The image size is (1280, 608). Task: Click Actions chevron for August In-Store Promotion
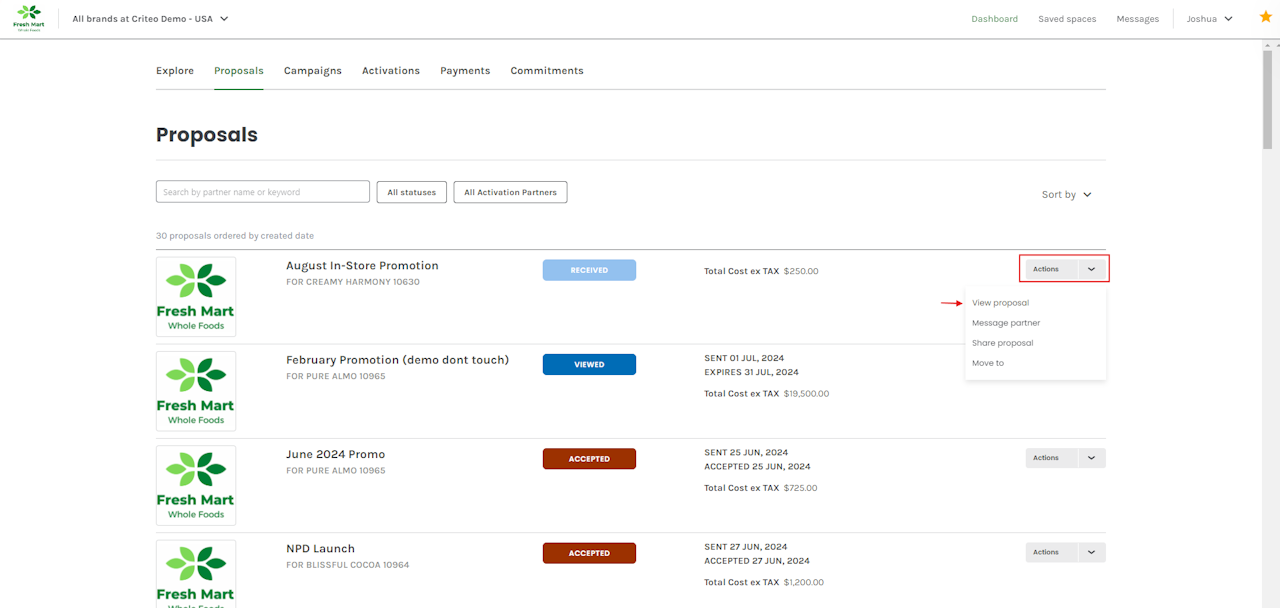pyautogui.click(x=1091, y=269)
